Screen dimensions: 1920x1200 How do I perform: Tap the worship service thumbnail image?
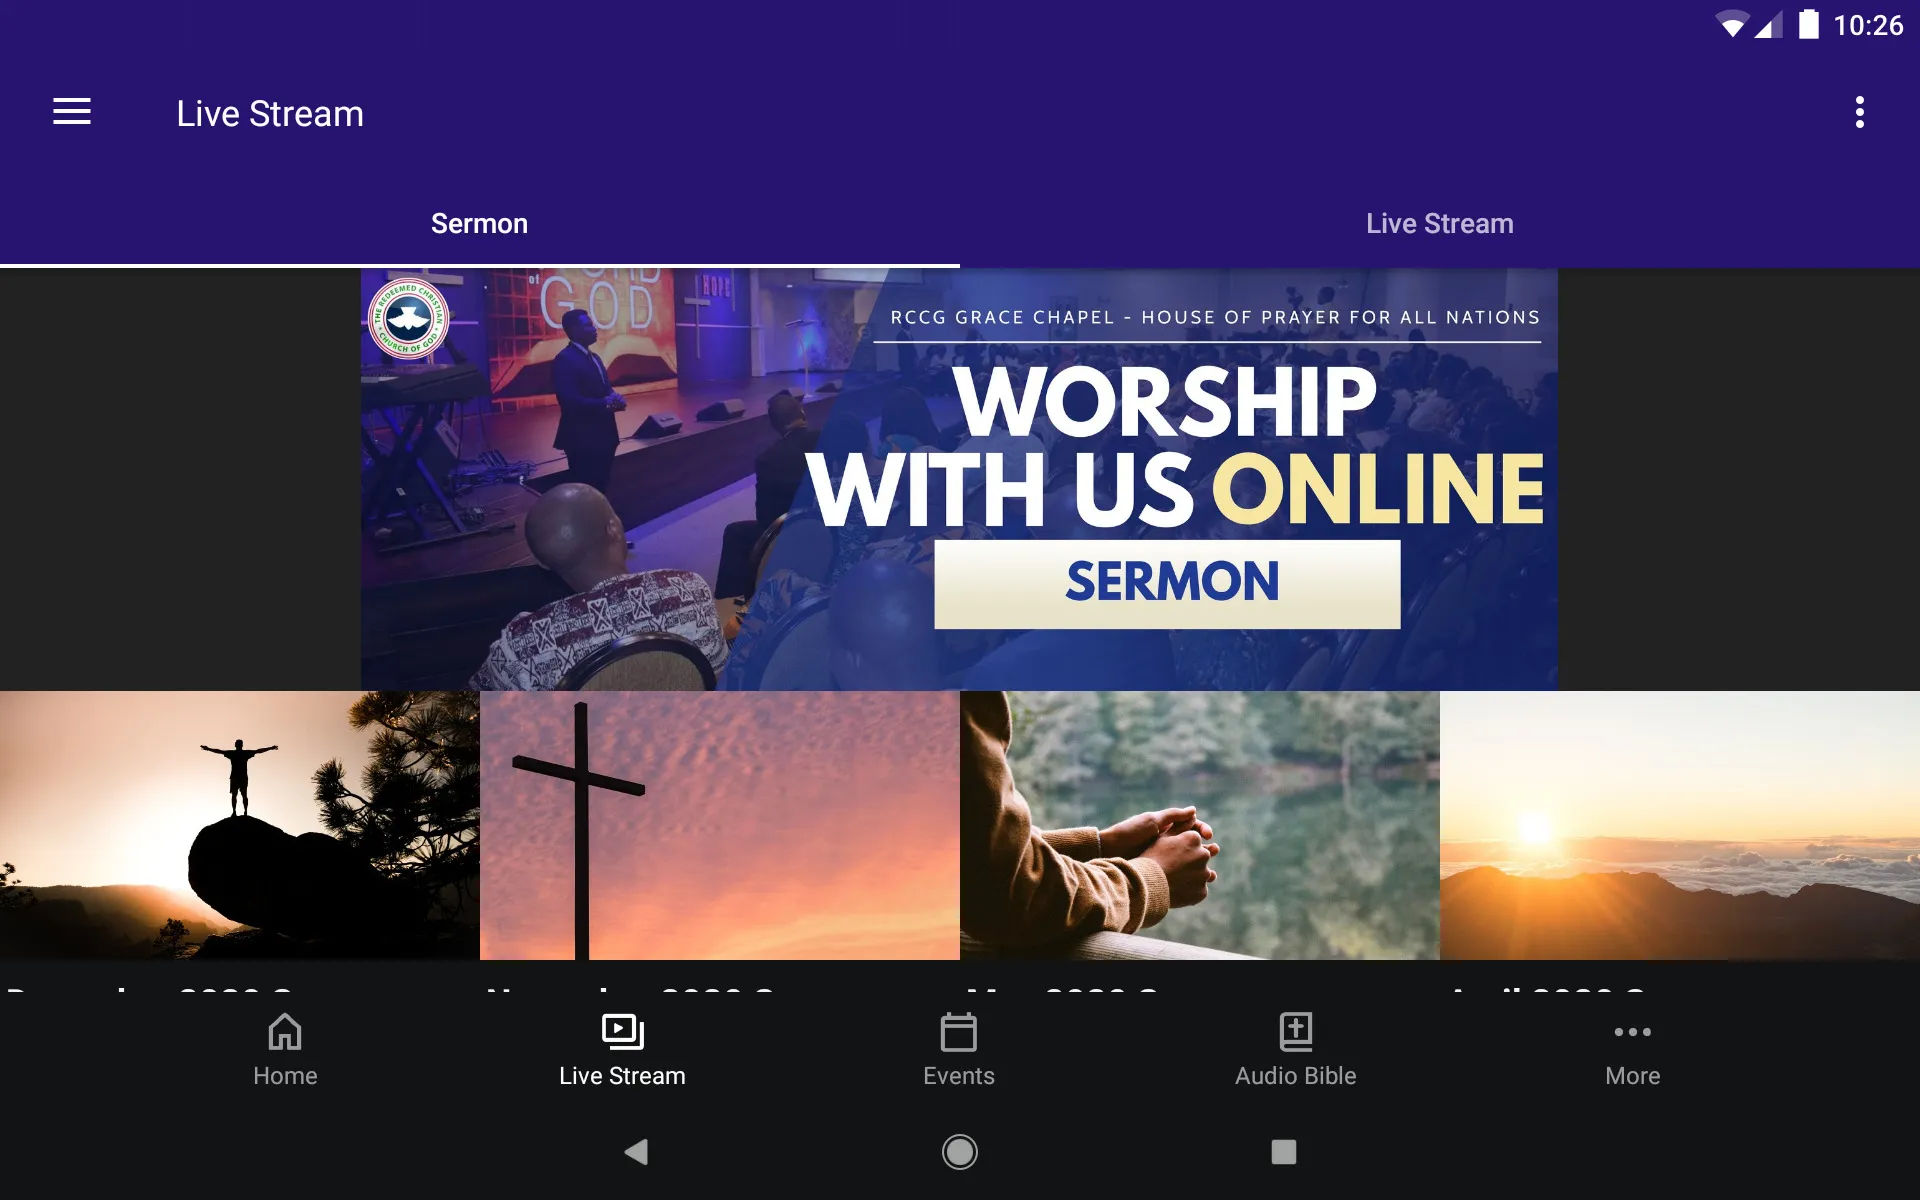(958, 478)
